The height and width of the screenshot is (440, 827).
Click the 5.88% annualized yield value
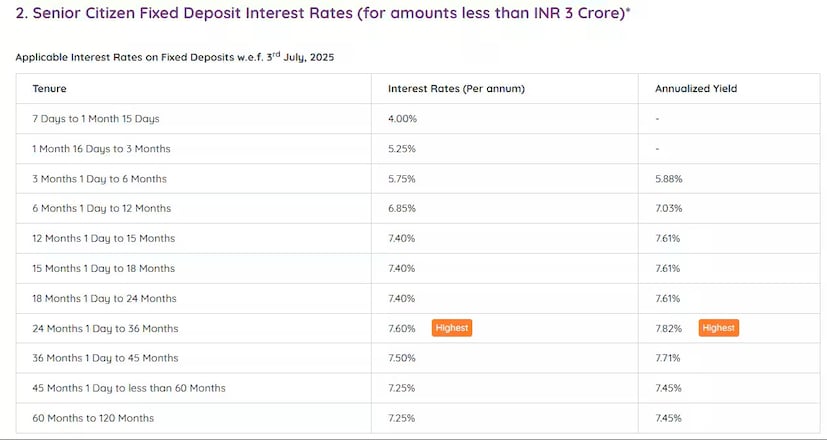tap(669, 179)
